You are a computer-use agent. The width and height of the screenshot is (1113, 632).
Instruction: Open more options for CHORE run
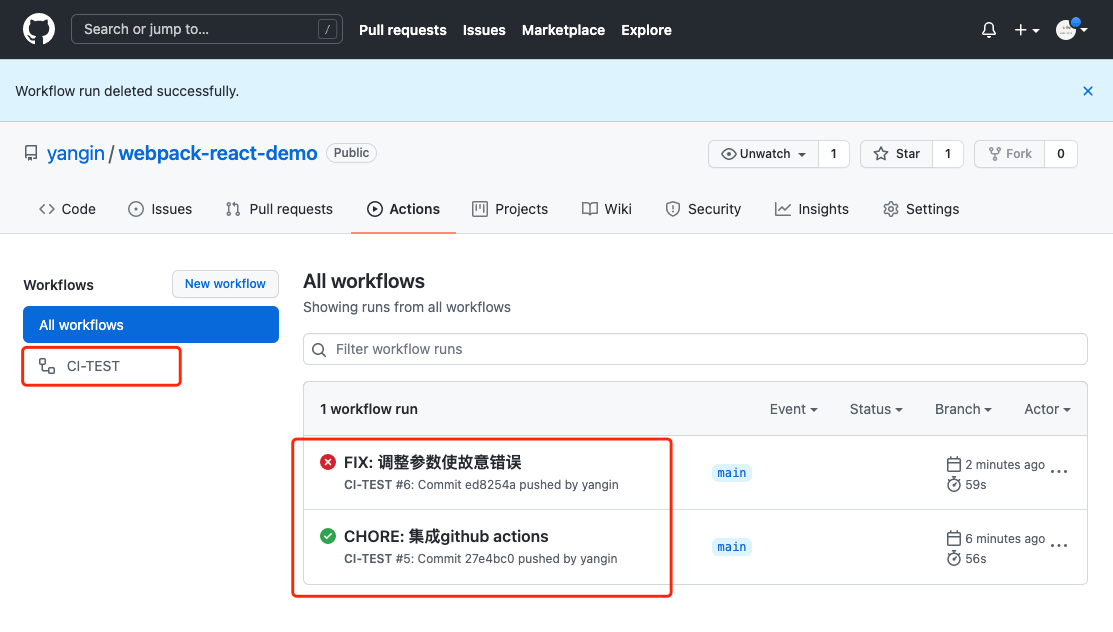click(x=1058, y=546)
